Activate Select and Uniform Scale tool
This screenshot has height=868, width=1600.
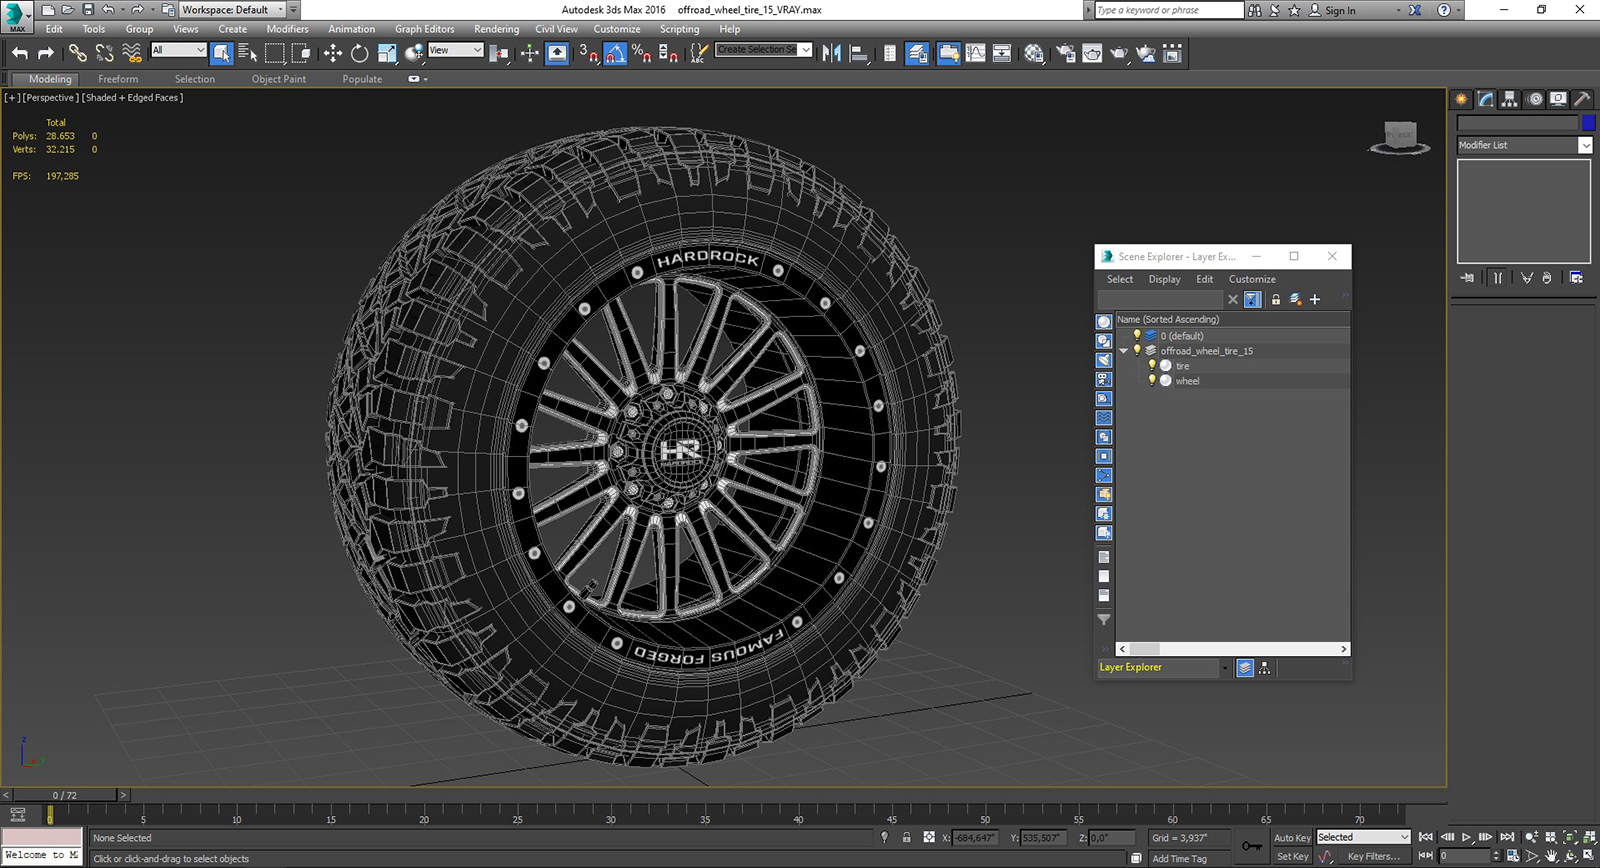(387, 53)
